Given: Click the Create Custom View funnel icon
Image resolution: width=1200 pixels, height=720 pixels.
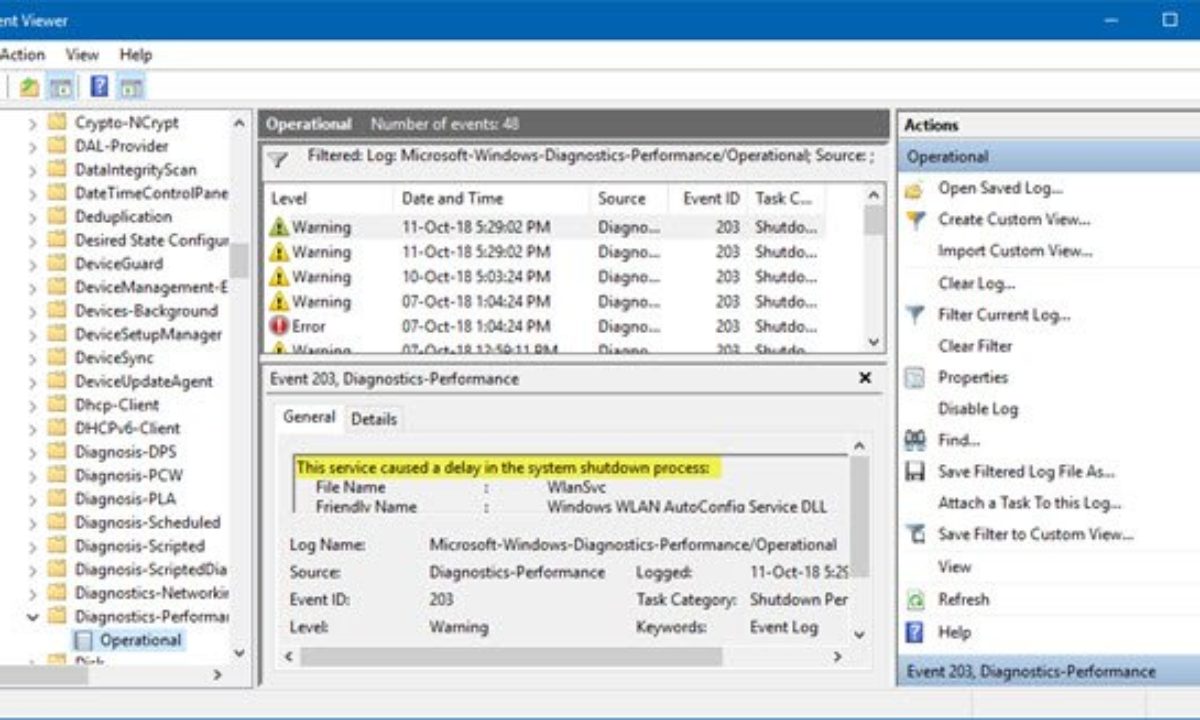Looking at the screenshot, I should point(914,220).
